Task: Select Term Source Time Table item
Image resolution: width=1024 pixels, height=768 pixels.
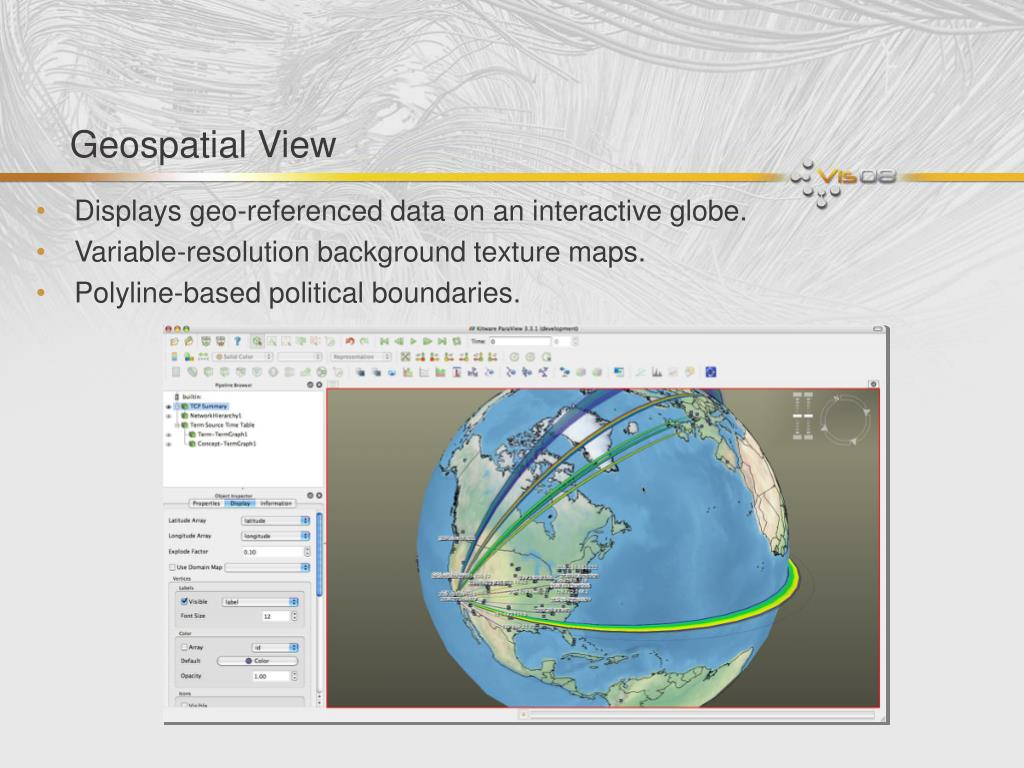Action: [222, 425]
